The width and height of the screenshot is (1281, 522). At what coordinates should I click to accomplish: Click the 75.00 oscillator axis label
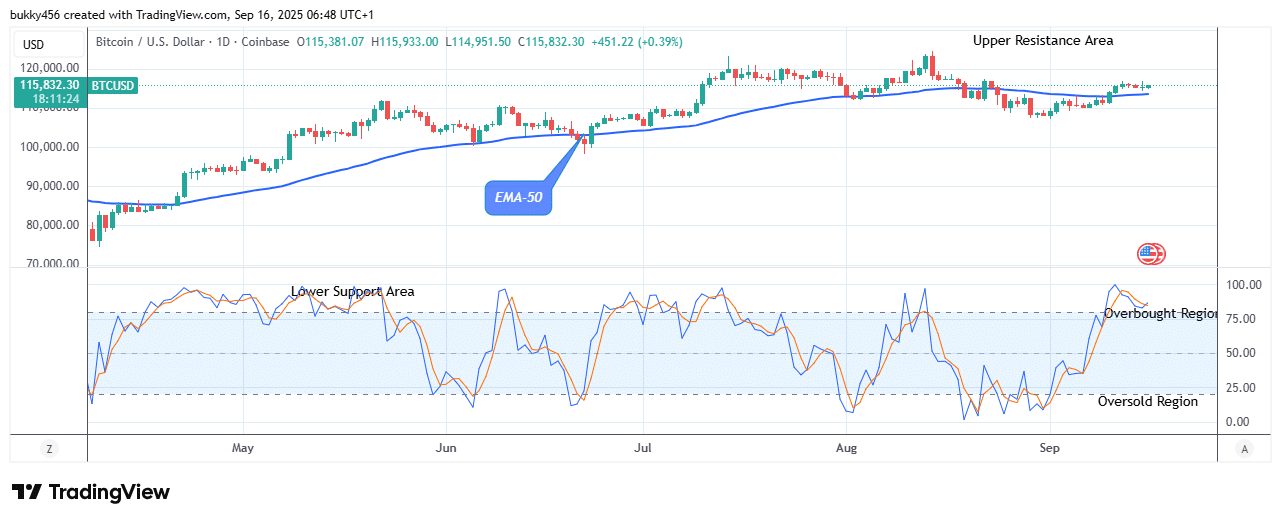(1243, 319)
